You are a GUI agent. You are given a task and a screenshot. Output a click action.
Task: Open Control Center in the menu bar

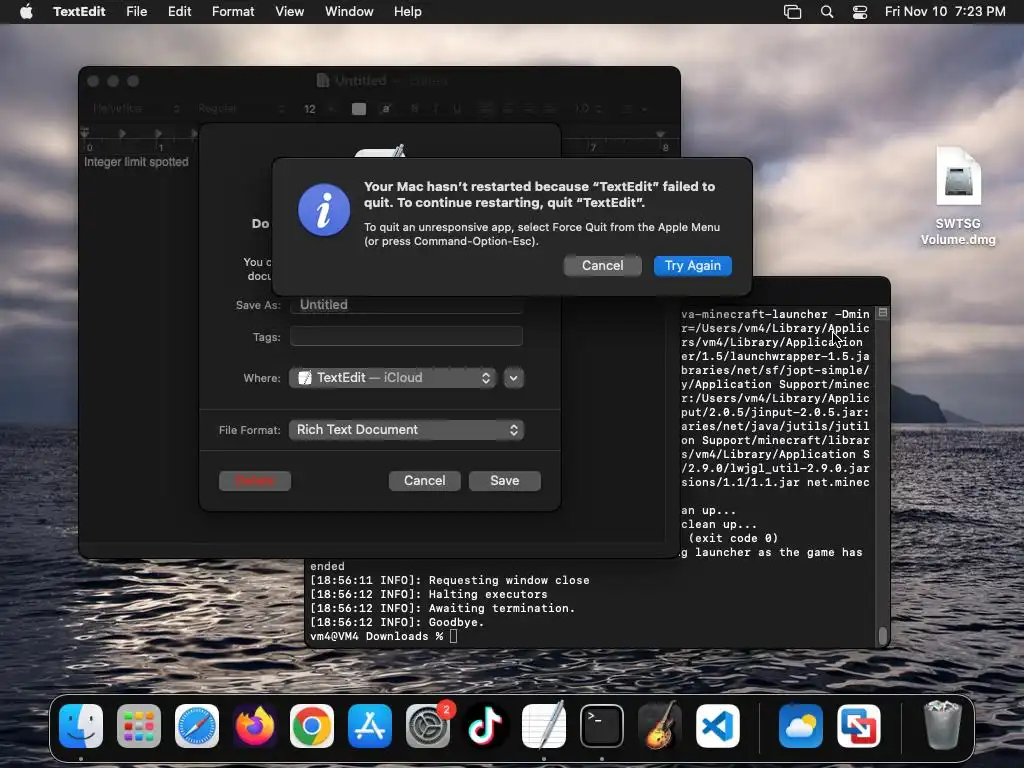coord(860,11)
